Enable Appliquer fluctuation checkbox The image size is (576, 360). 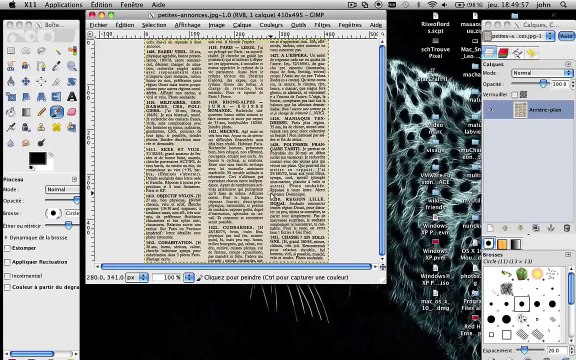[7, 262]
